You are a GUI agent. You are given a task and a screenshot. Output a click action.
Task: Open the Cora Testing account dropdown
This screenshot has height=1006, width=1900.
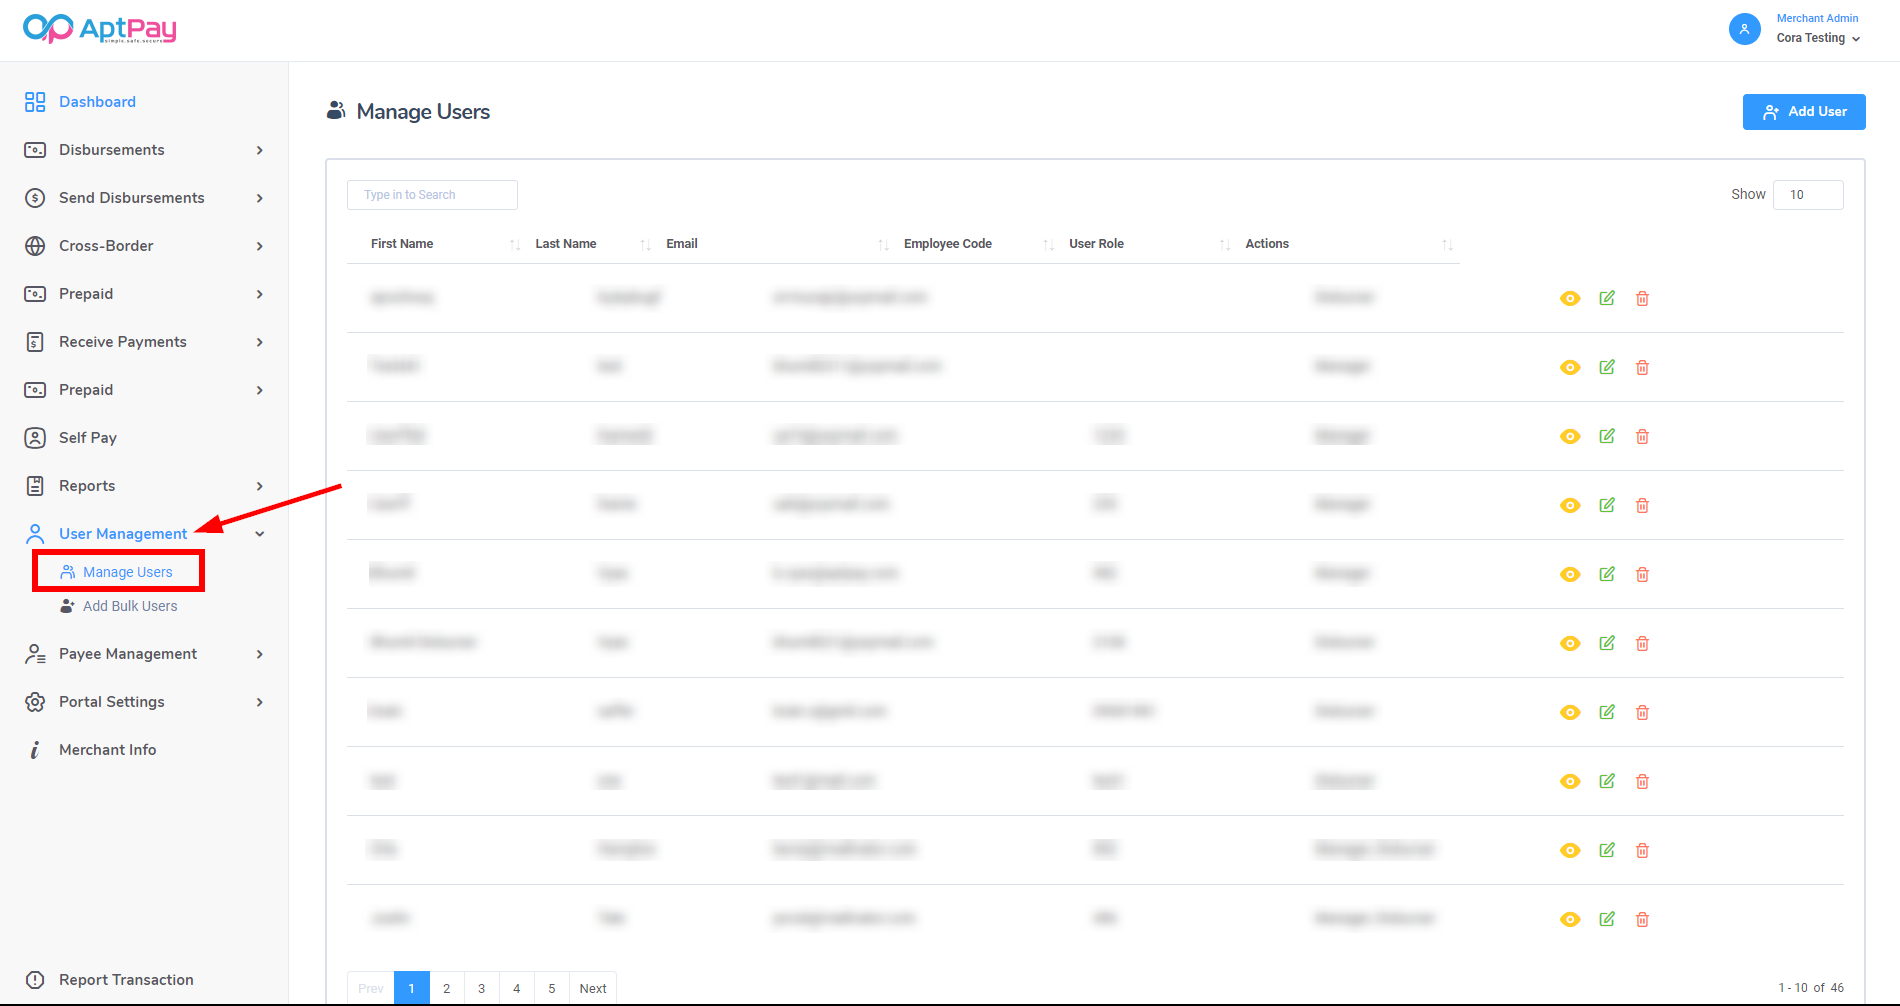point(1818,38)
